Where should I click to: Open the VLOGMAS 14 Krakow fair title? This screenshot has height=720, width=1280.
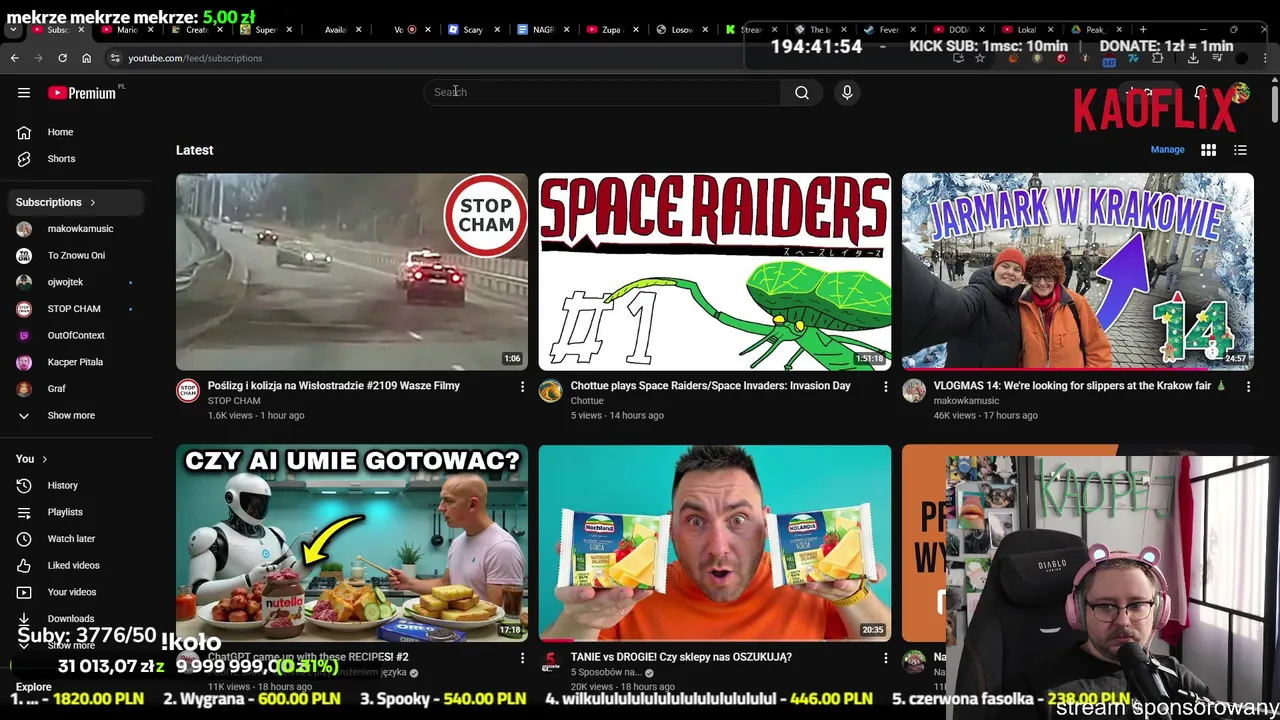click(x=1079, y=386)
